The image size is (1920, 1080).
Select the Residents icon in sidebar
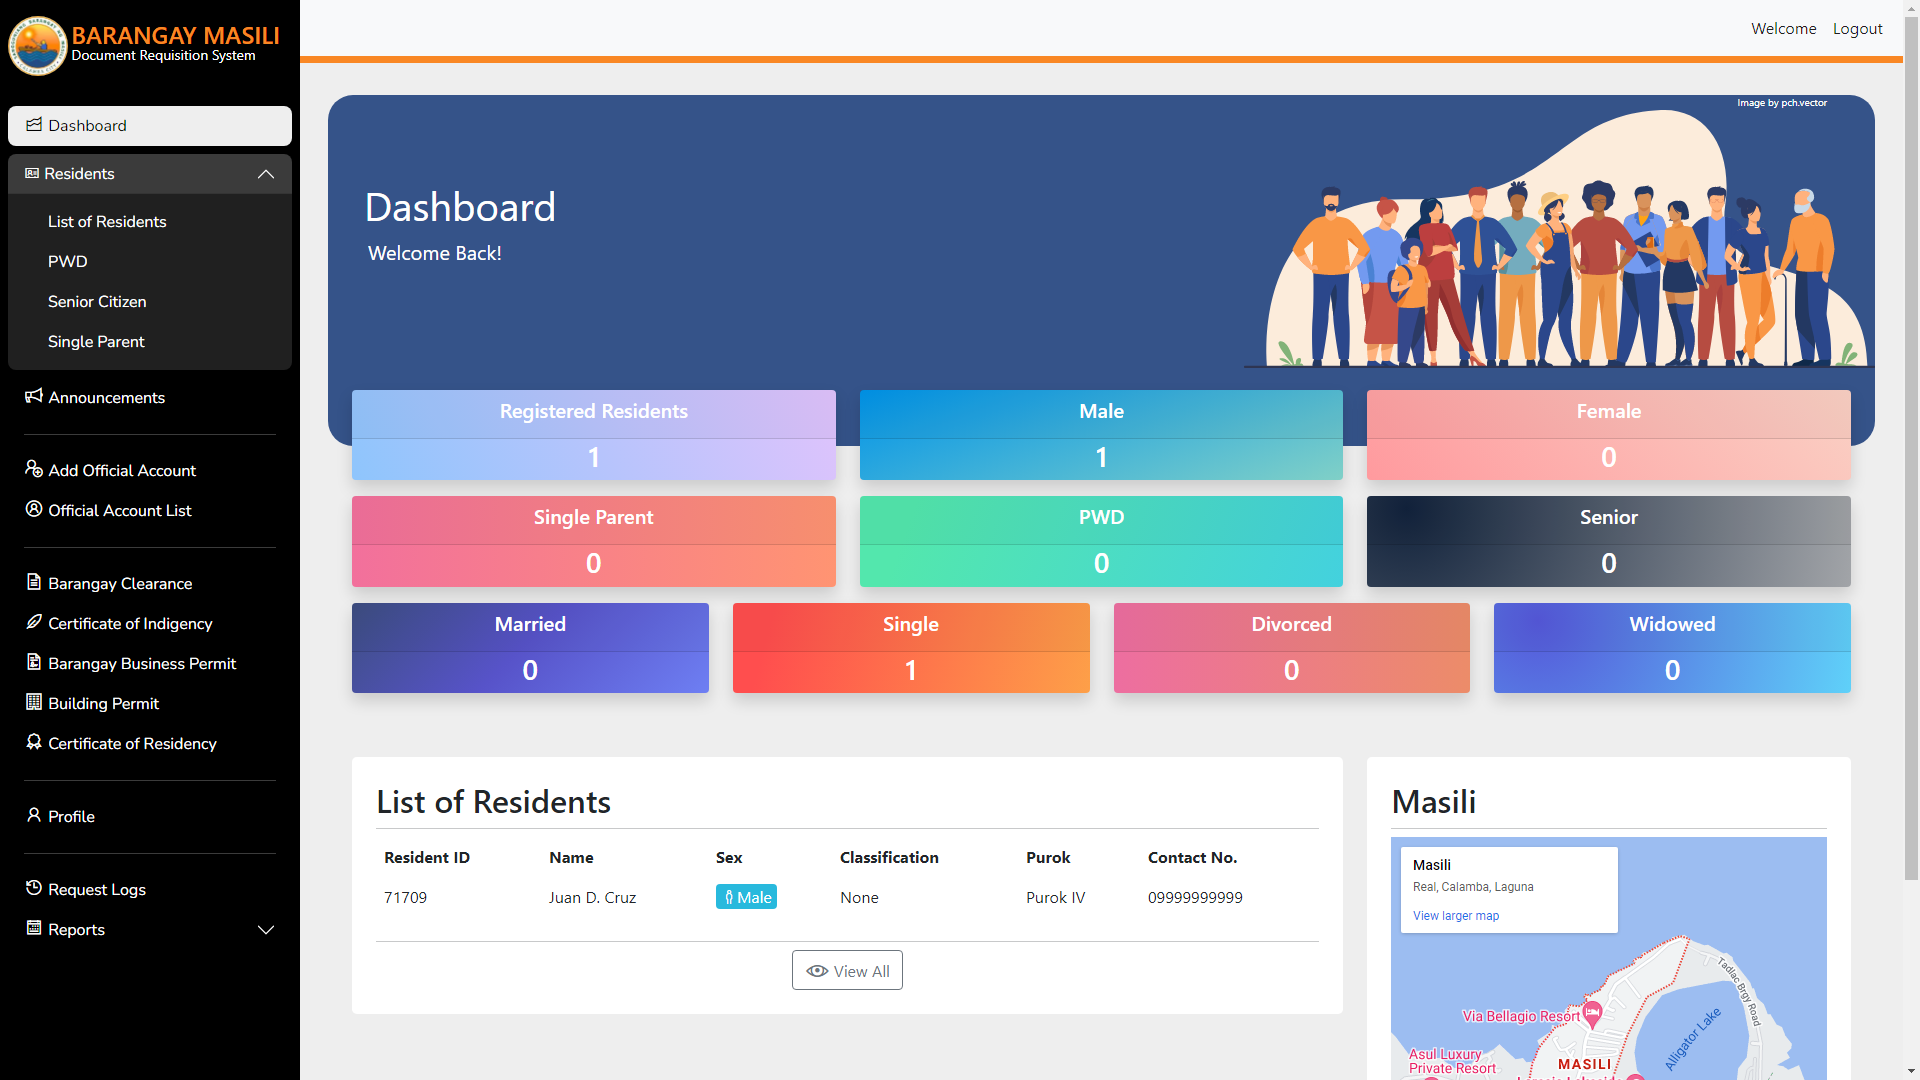[x=31, y=173]
